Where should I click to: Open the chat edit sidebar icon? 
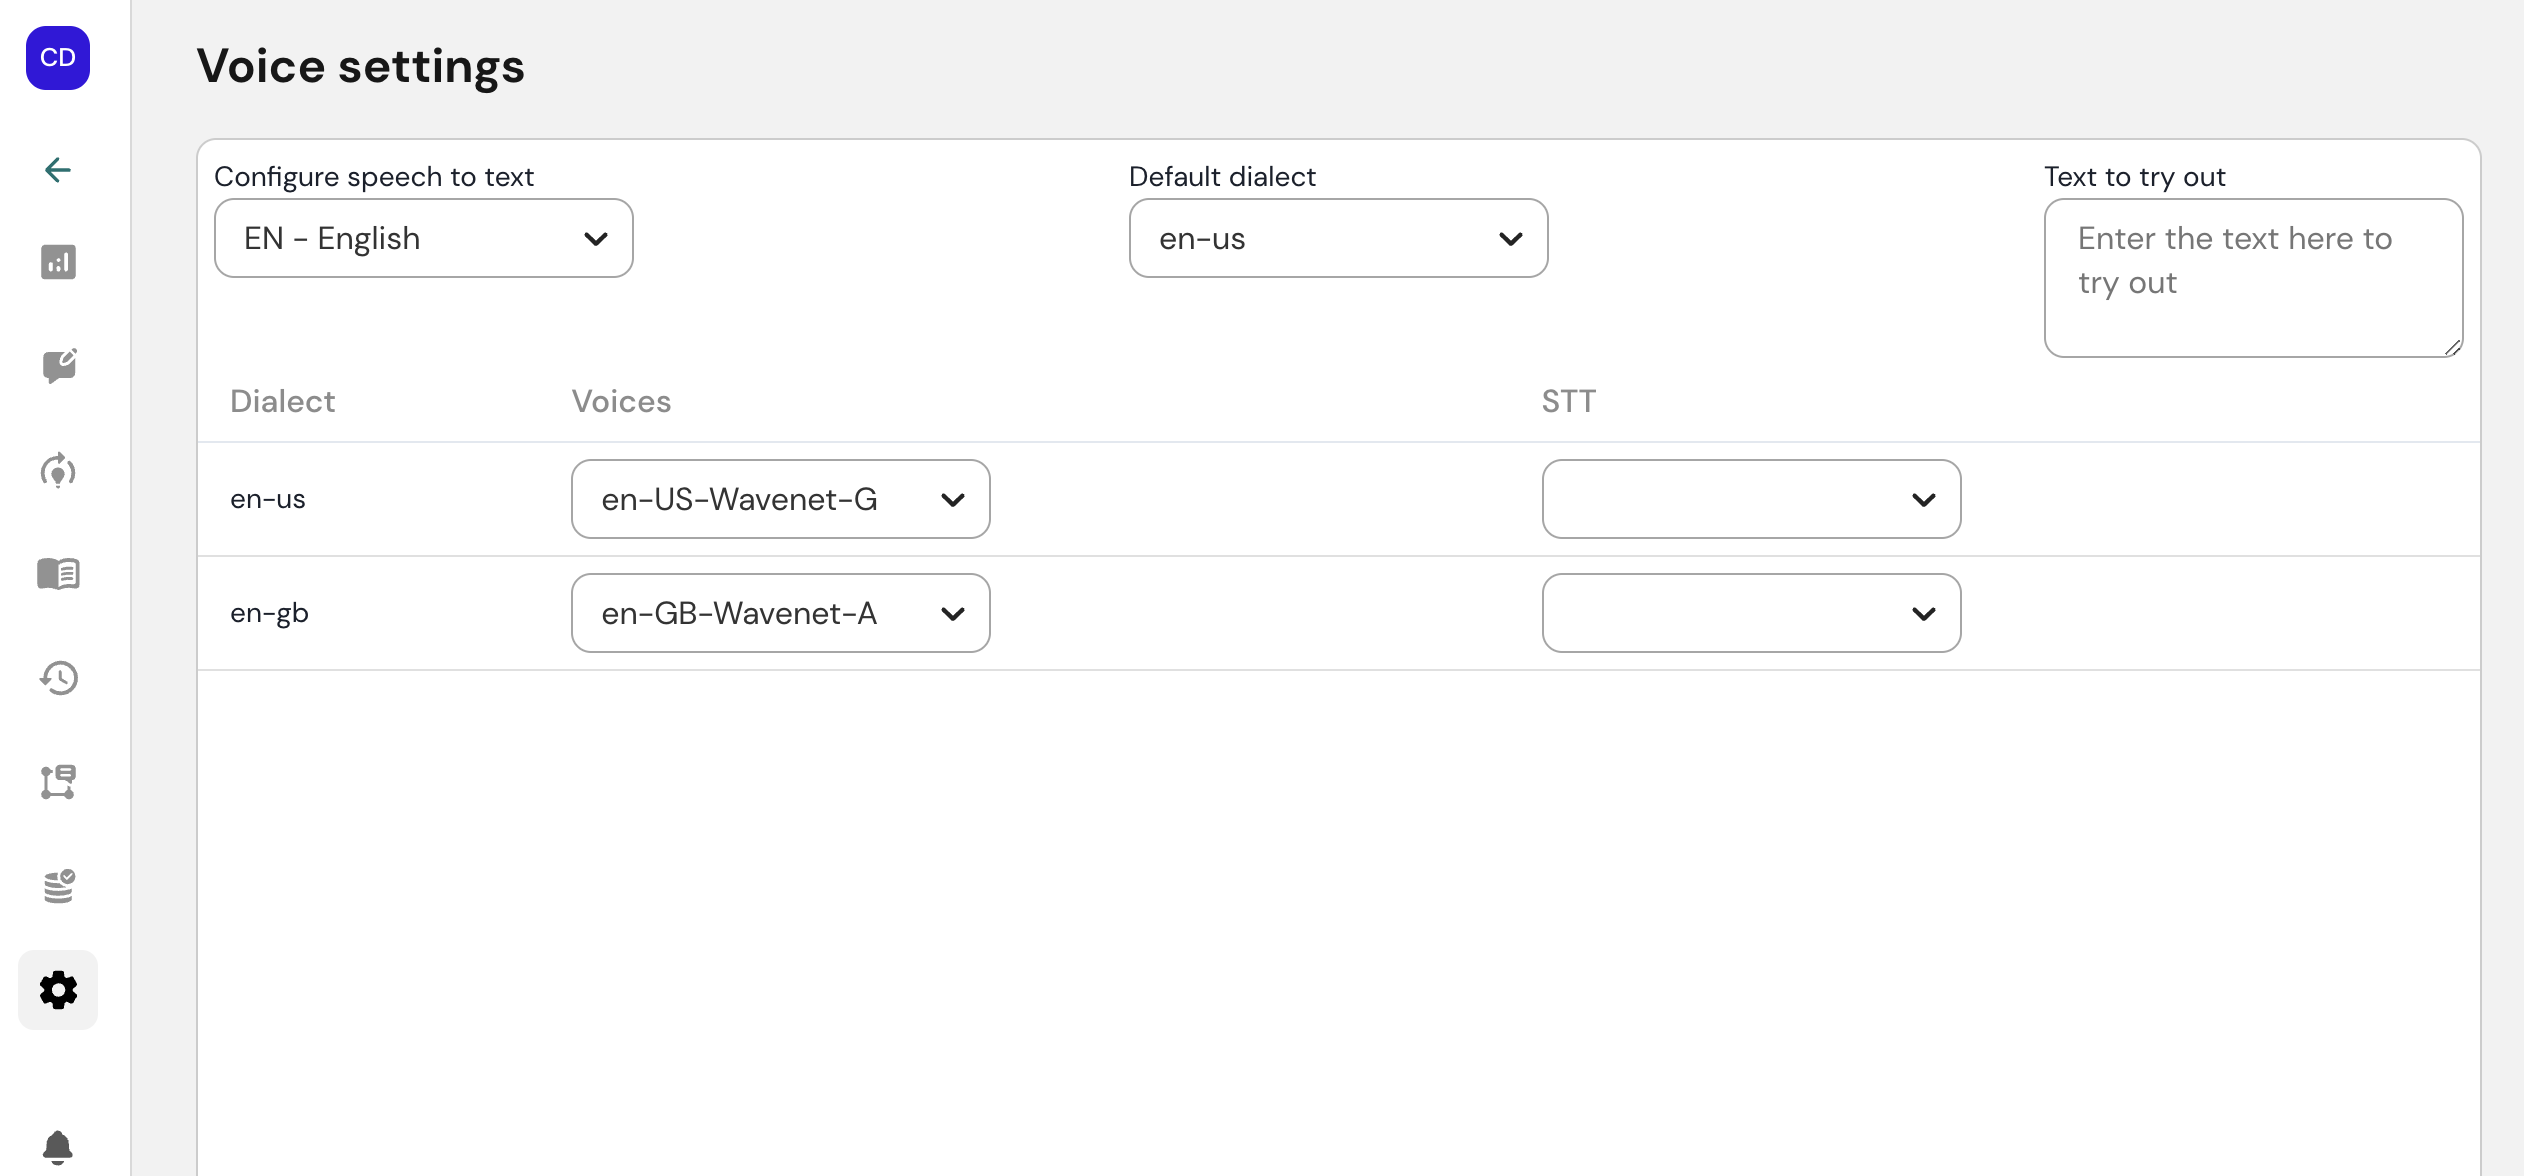[58, 366]
